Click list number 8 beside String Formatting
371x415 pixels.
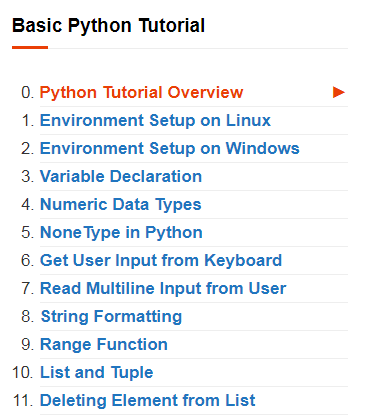tap(28, 316)
